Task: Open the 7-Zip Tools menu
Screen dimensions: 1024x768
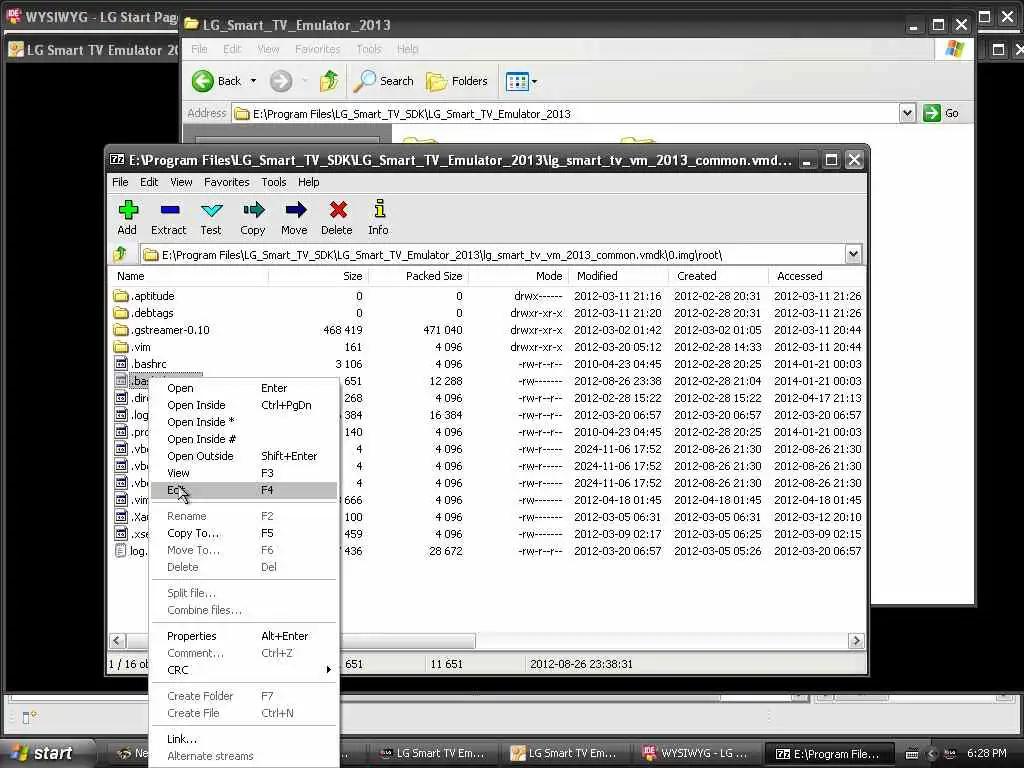Action: point(274,182)
